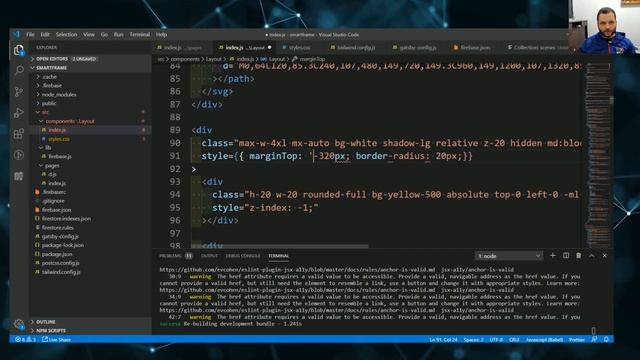Change line endings via 'CRLF'
This screenshot has width=640, height=360.
(514, 340)
